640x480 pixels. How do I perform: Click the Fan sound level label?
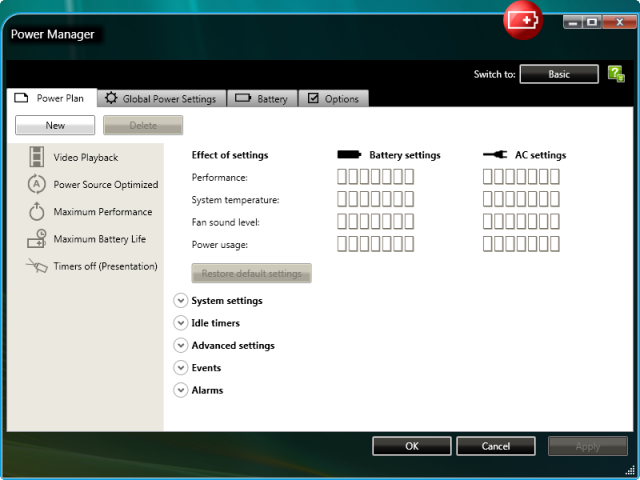[226, 222]
